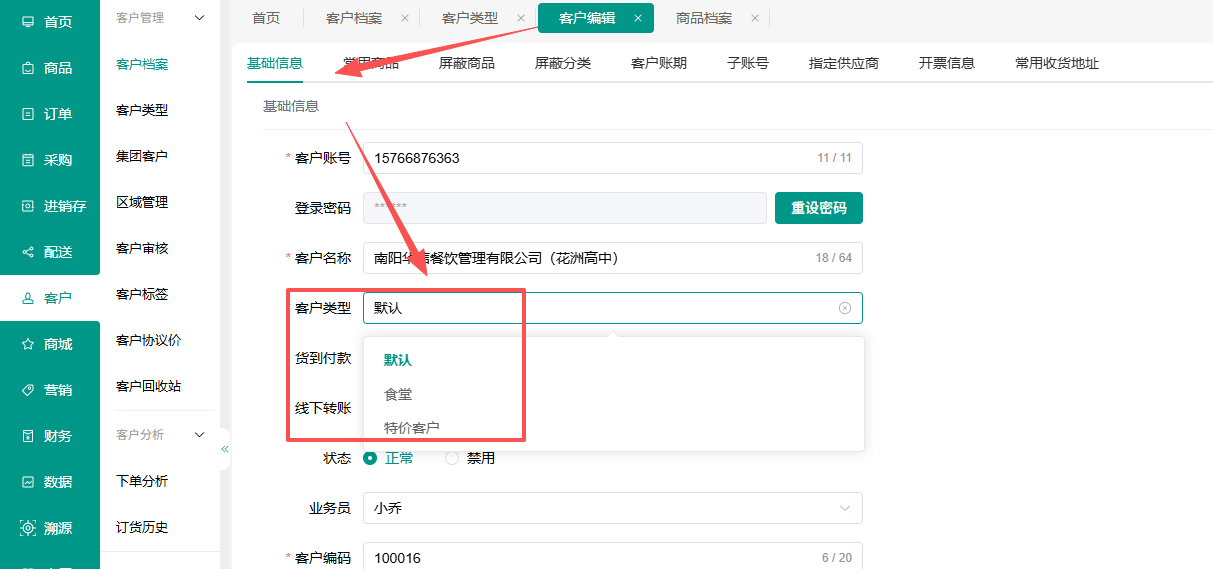Open the 客户类型 dropdown field
The image size is (1213, 569).
pos(612,308)
